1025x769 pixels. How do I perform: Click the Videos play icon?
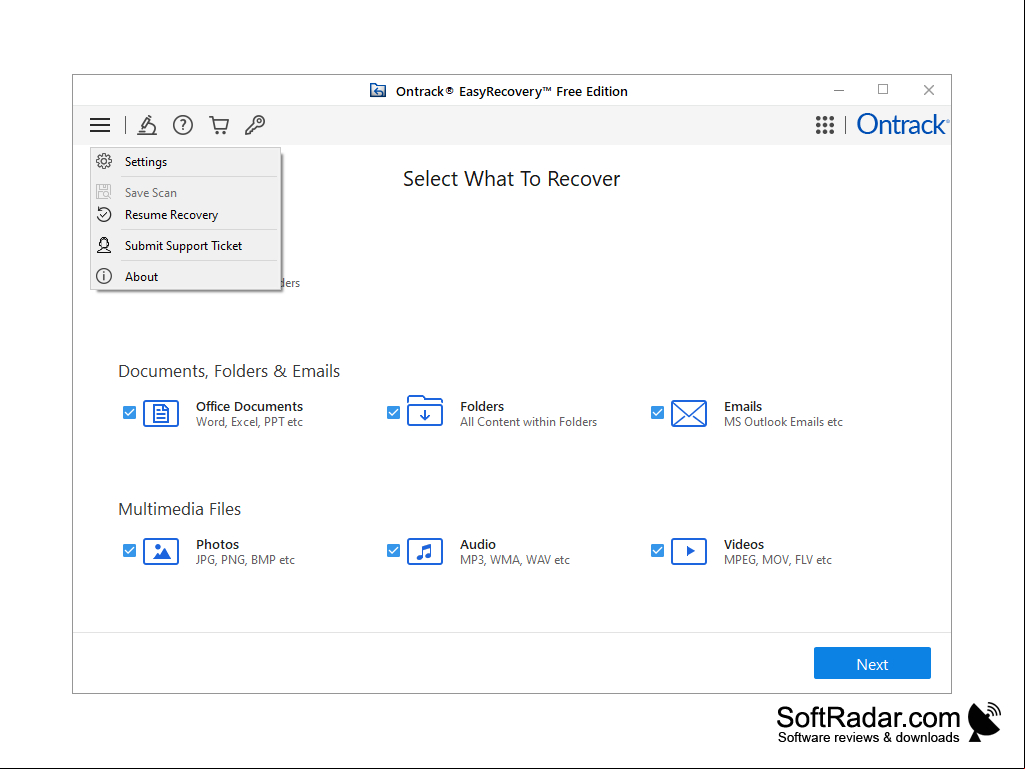[689, 551]
